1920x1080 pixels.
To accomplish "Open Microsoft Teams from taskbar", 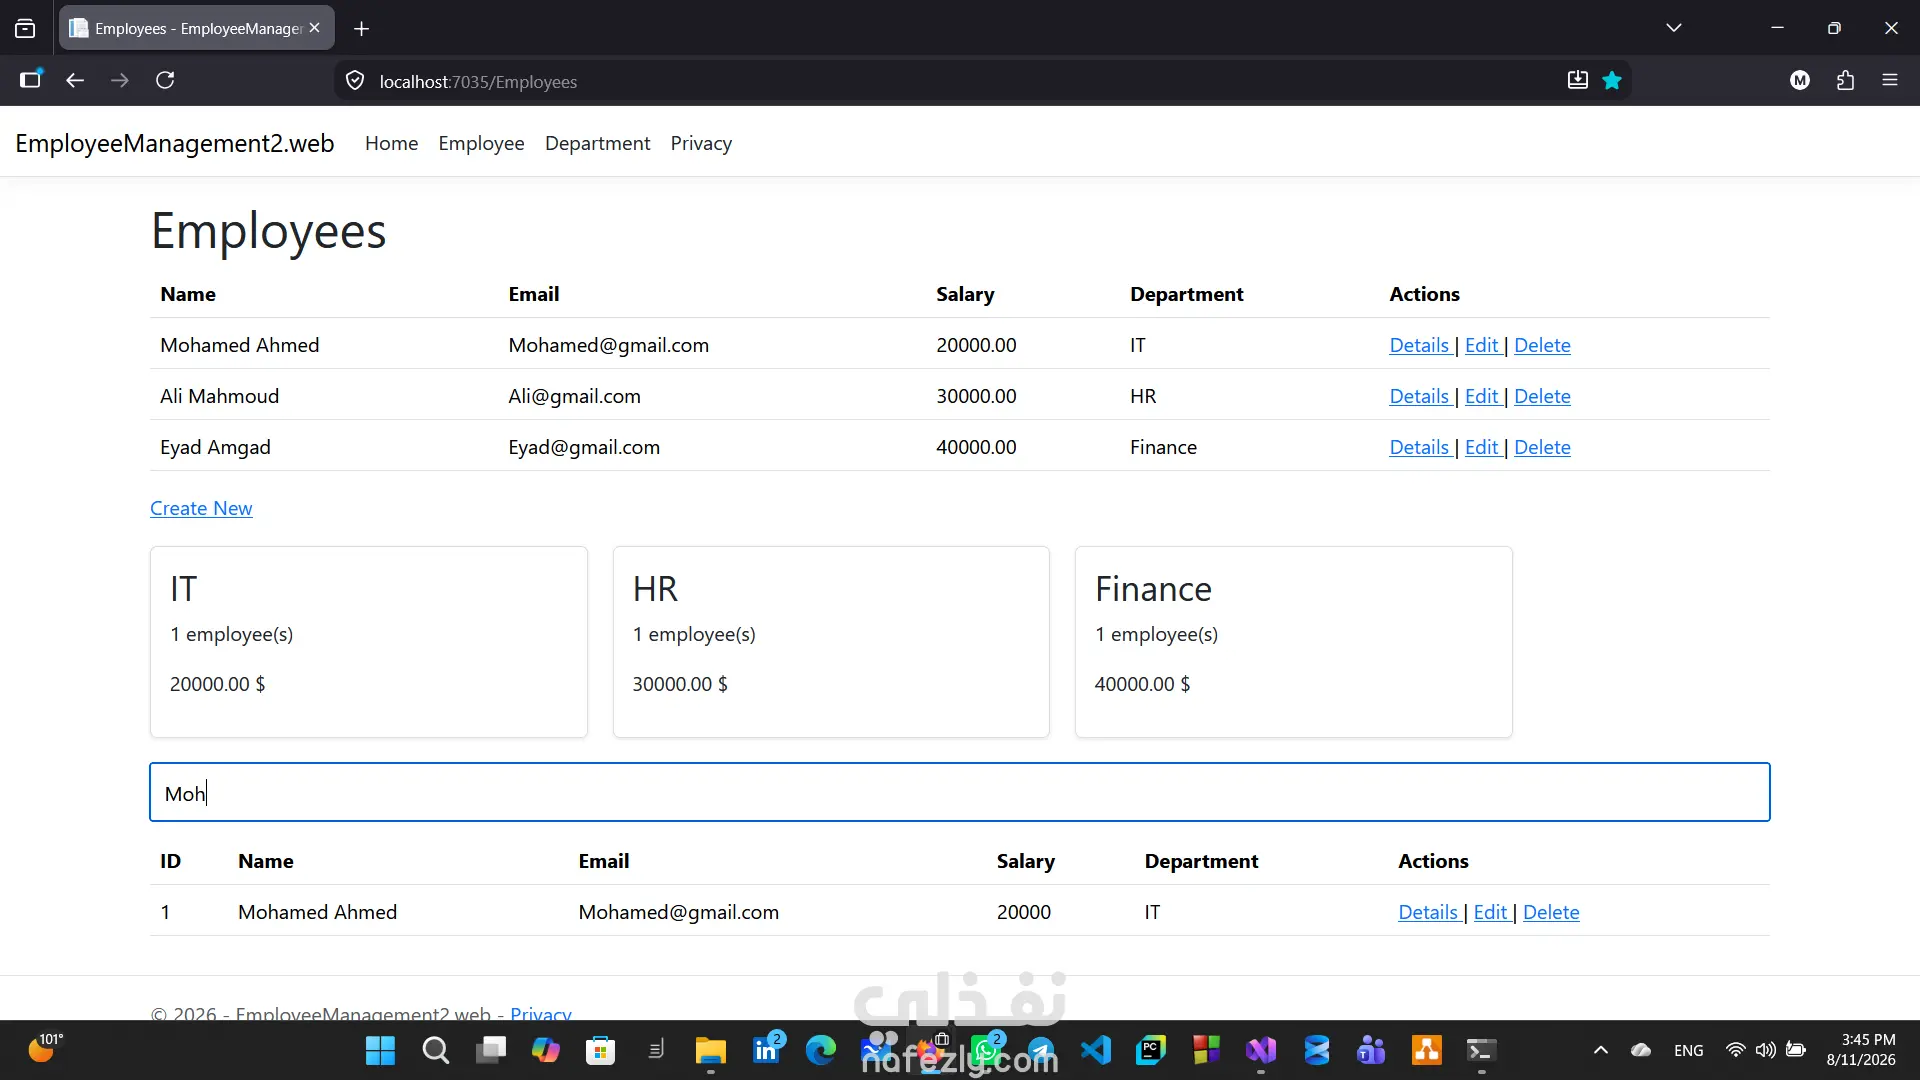I will (1371, 1050).
